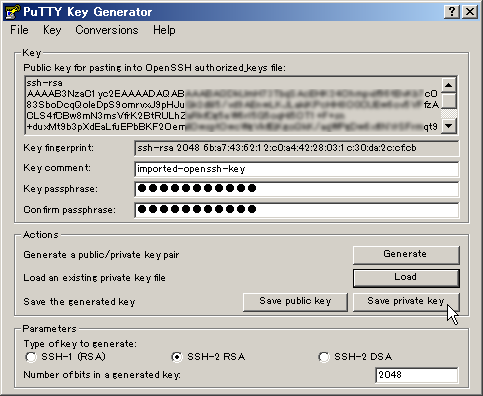Click the 'Type of key to generate:' label
This screenshot has height=396, width=483.
coord(80,344)
